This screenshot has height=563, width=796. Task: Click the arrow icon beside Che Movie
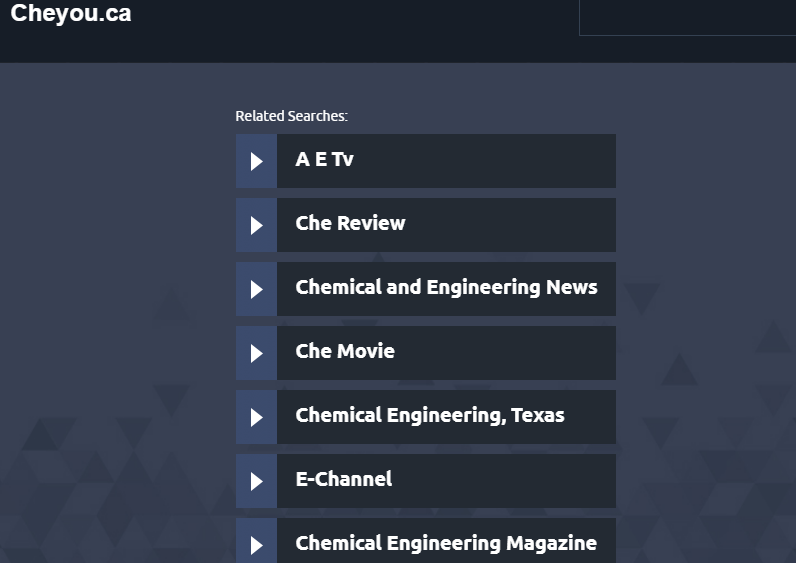tap(256, 353)
